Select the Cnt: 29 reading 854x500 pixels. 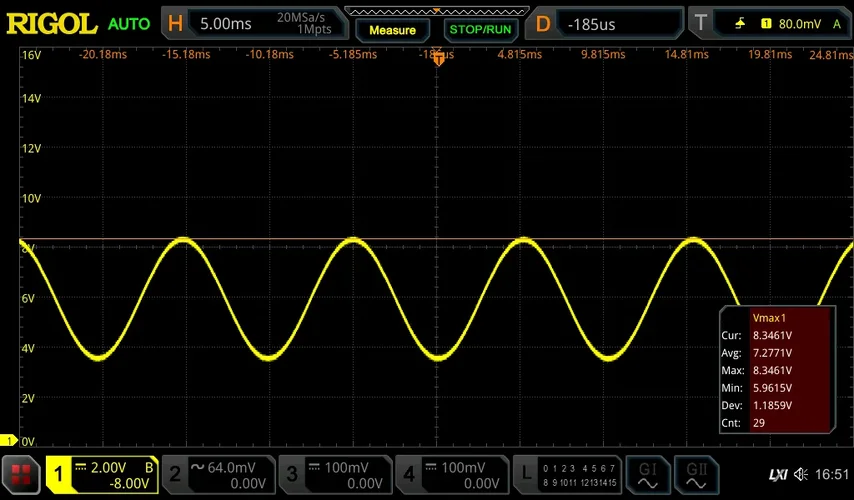pos(743,423)
